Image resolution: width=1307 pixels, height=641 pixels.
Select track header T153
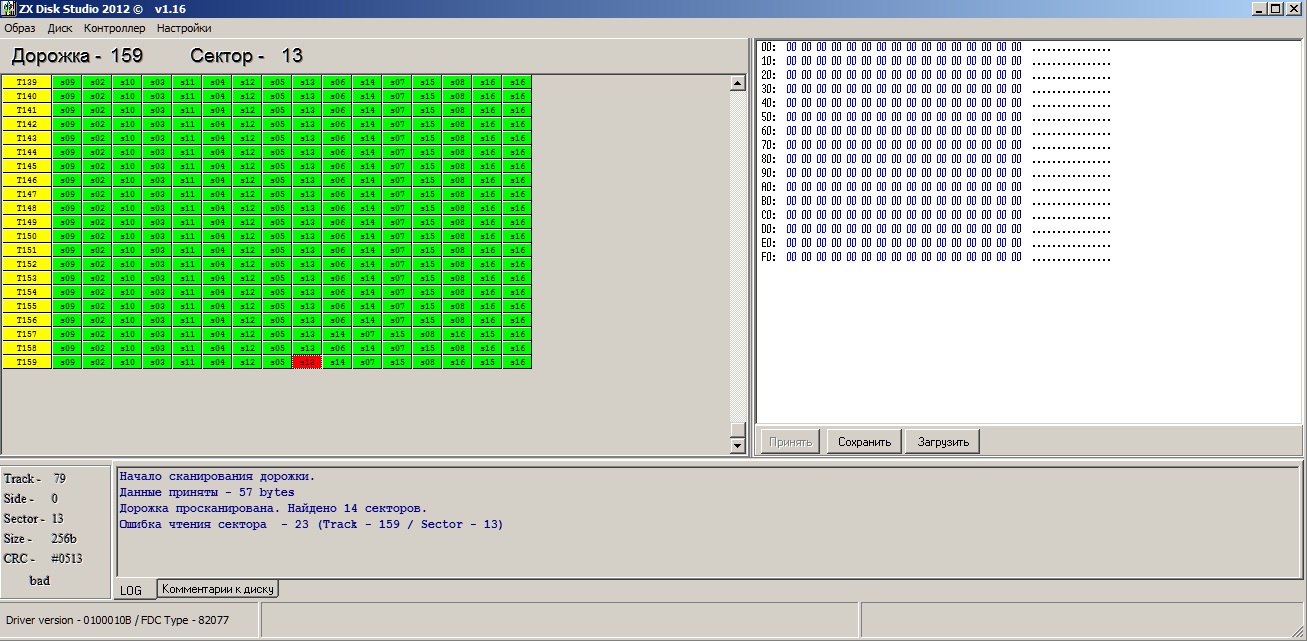tap(27, 278)
